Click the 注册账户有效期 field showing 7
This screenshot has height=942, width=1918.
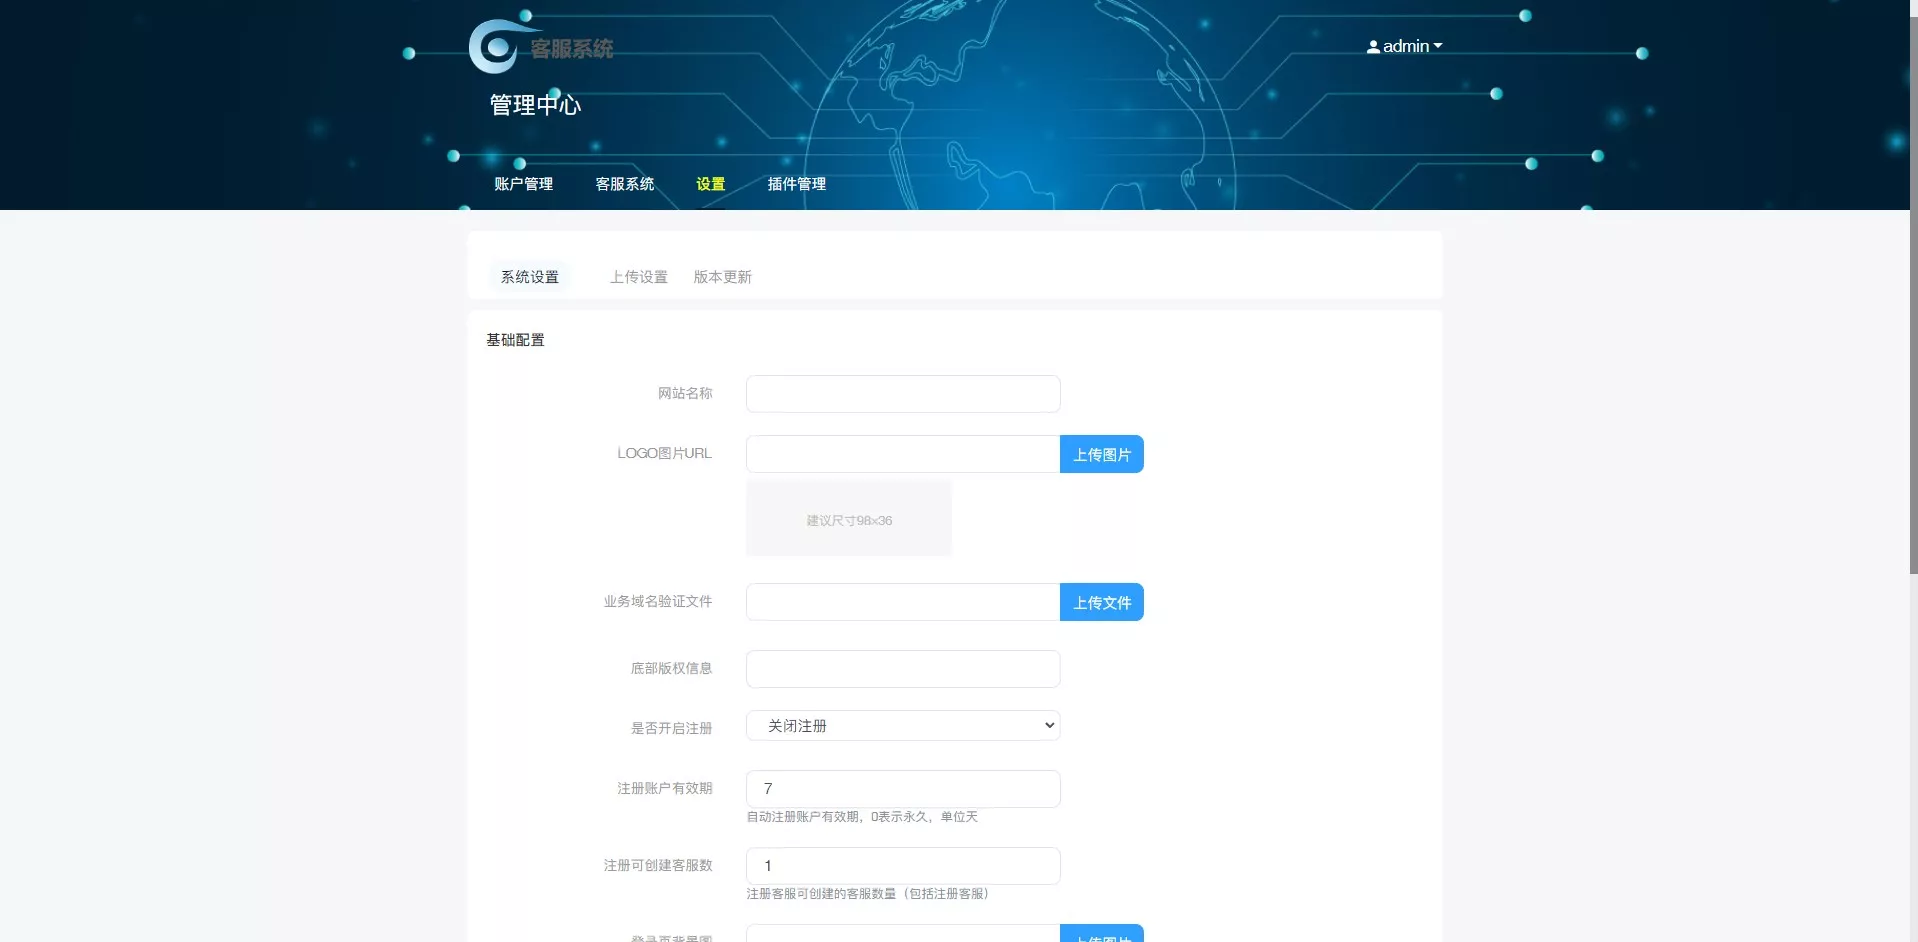901,789
